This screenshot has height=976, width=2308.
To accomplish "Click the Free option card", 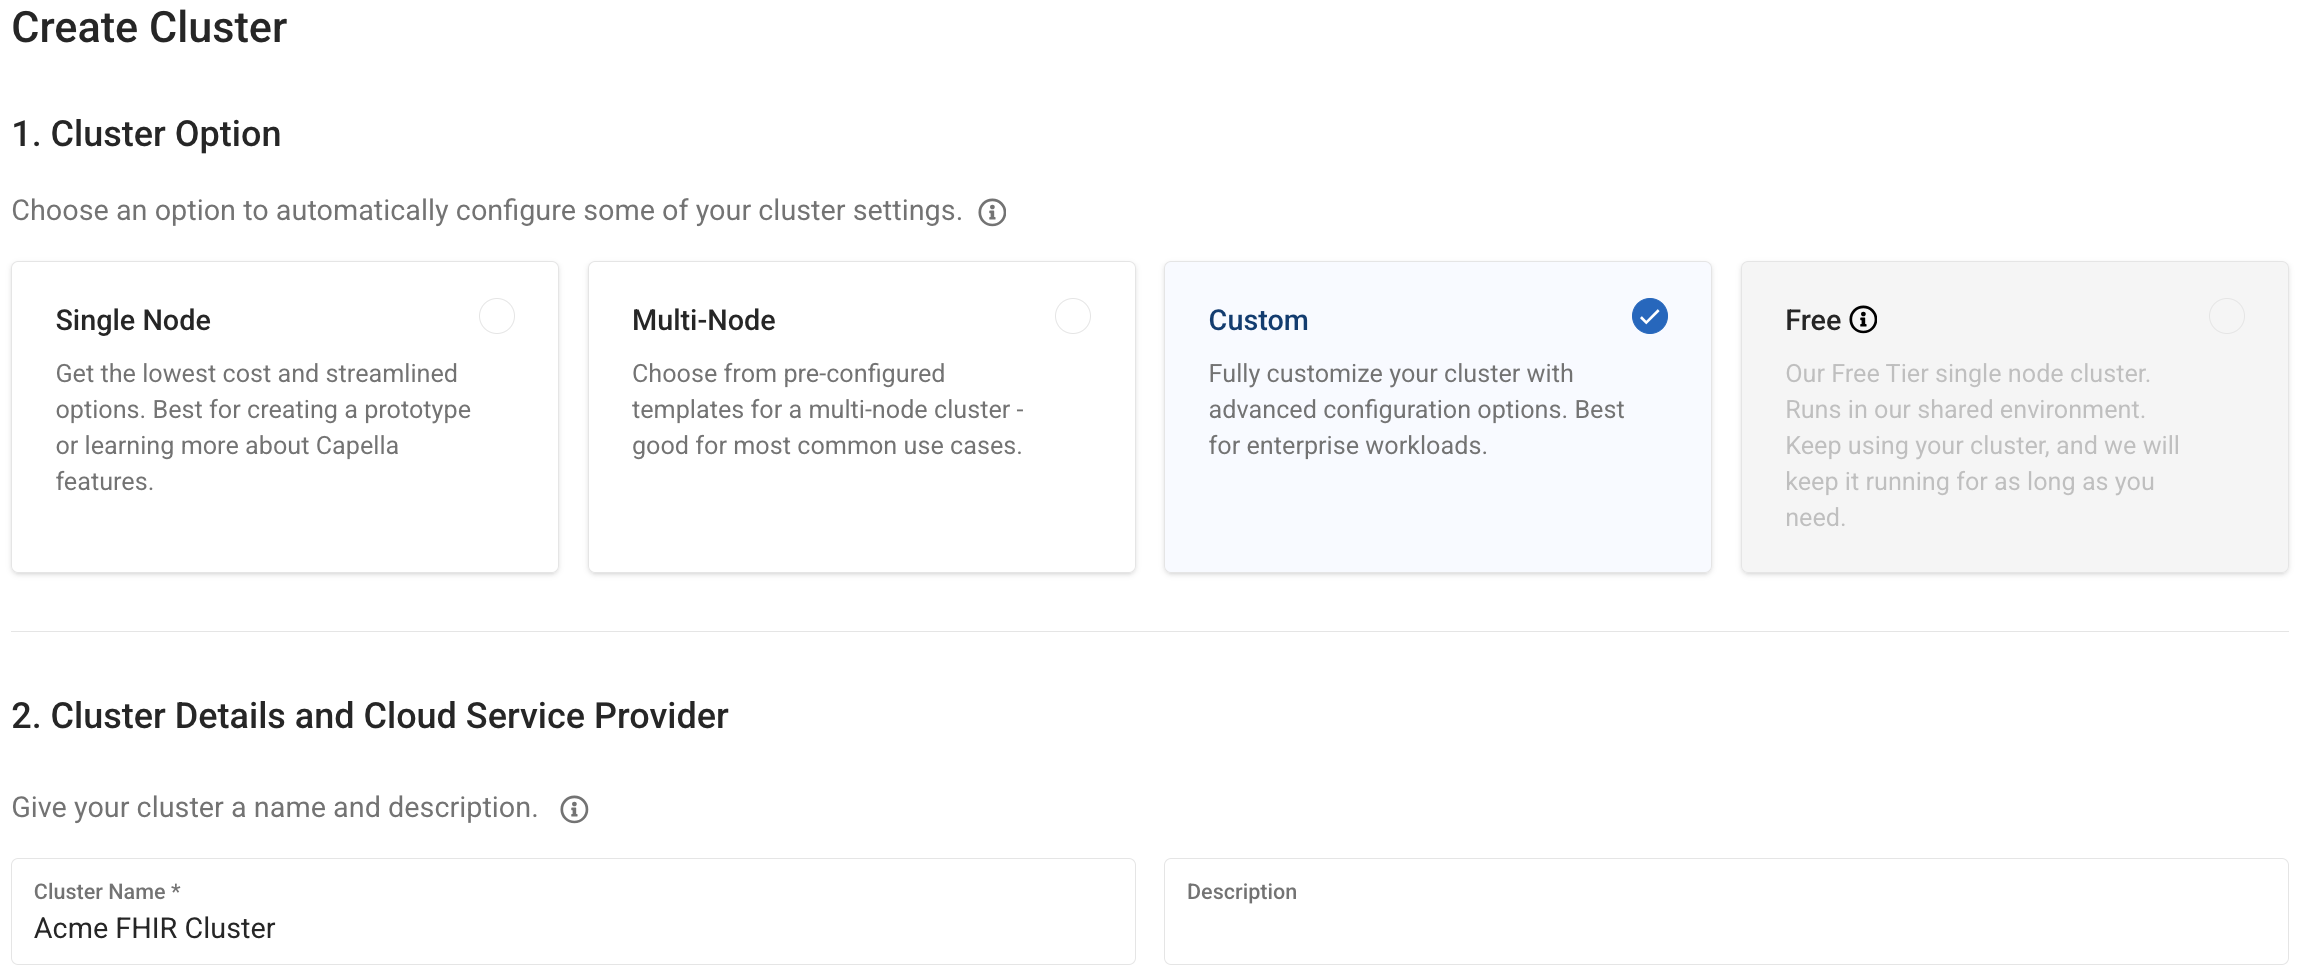I will click(x=2013, y=416).
